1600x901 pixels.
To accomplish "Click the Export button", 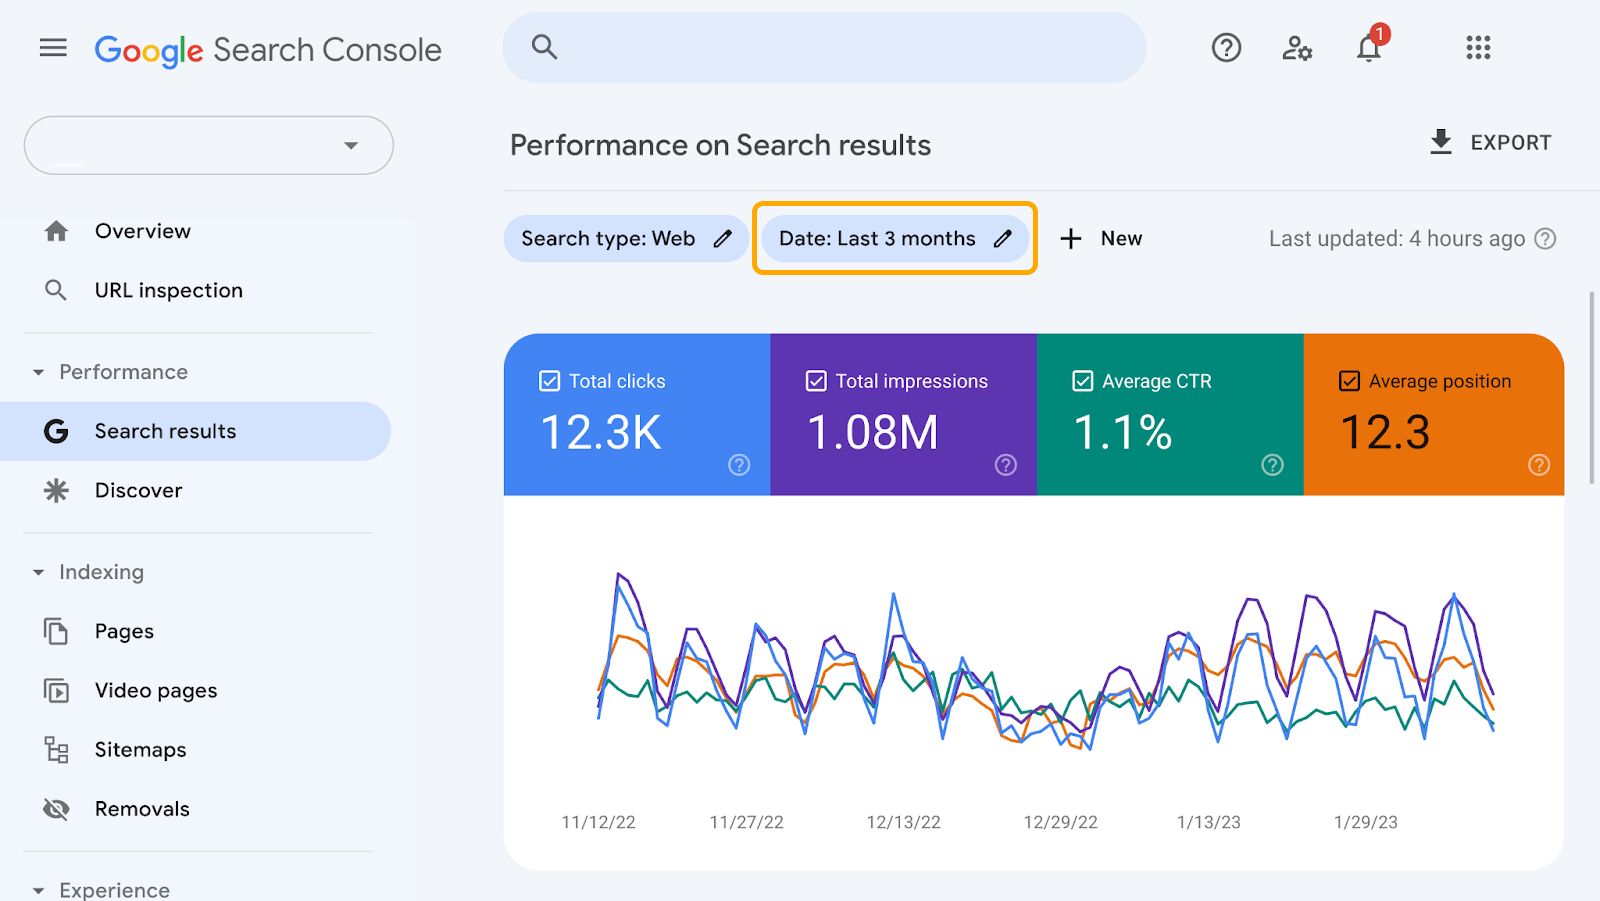I will point(1489,142).
